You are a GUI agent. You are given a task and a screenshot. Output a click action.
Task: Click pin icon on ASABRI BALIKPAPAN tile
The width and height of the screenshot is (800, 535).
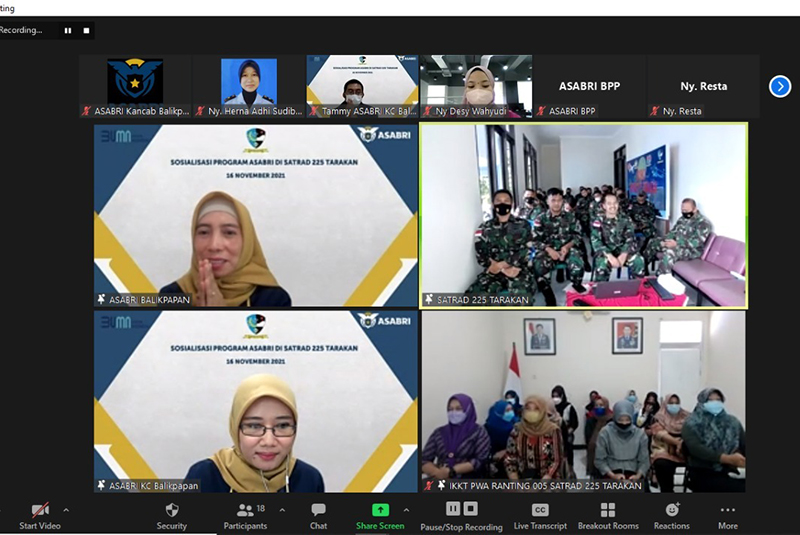pyautogui.click(x=101, y=299)
